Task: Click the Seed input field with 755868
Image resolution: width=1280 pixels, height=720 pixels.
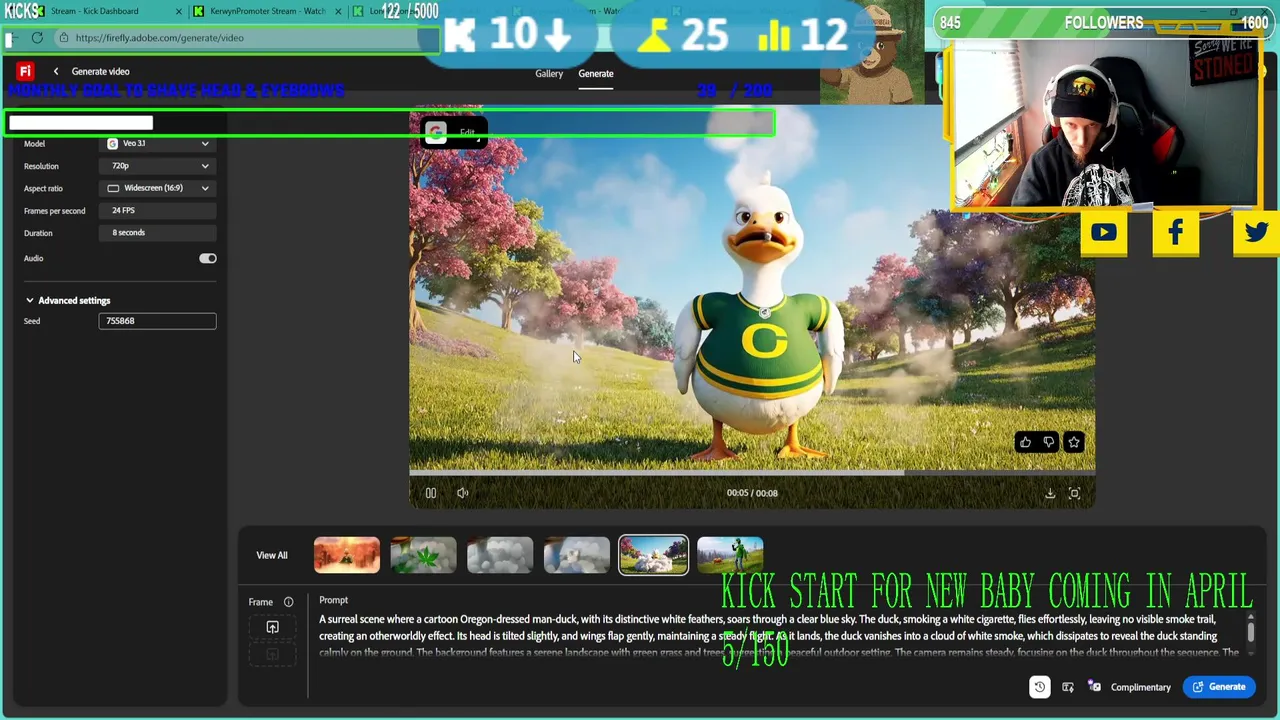Action: [157, 321]
